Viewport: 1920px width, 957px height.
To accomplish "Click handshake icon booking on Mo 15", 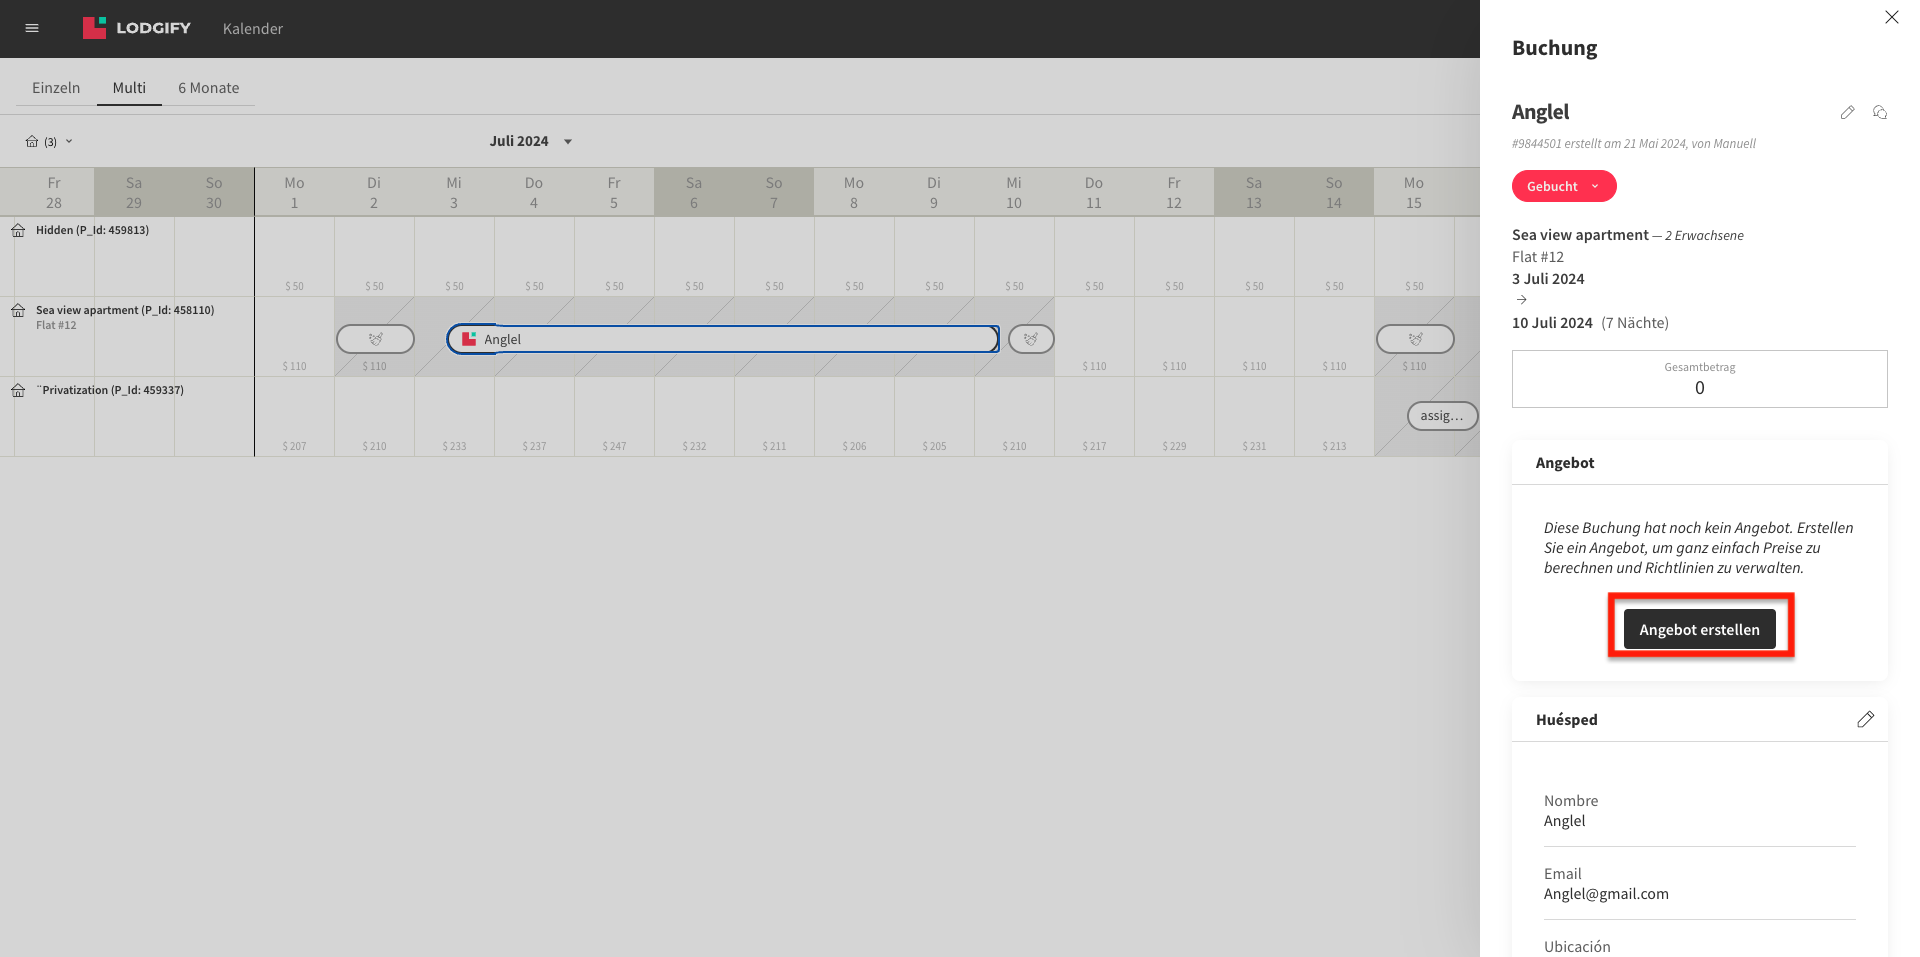I will click(1415, 339).
